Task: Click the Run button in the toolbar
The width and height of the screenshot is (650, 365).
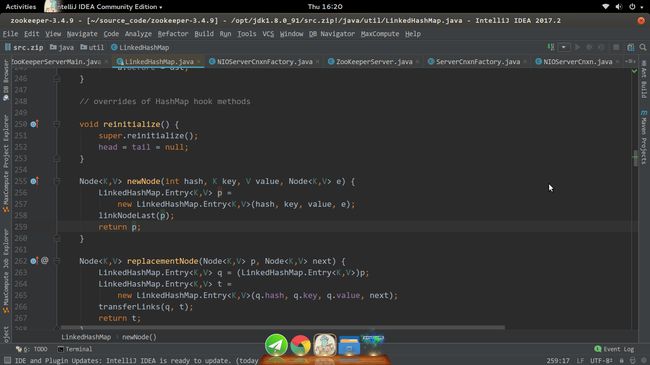Action: tap(577, 47)
